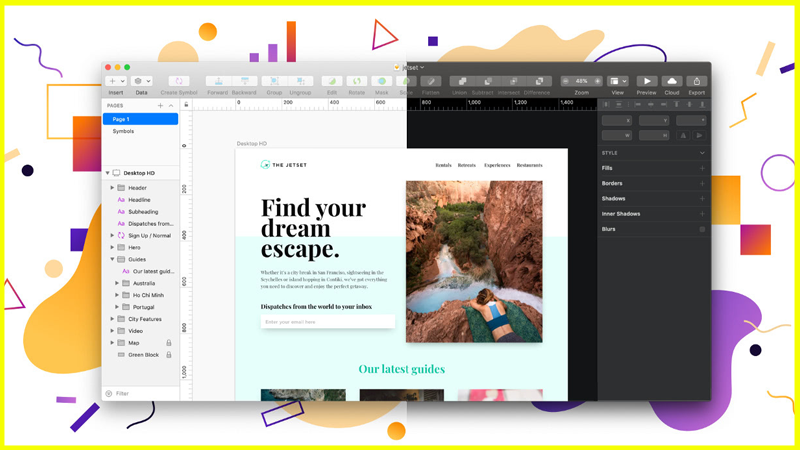Click the Rentals nav link
This screenshot has width=800, height=450.
443,165
